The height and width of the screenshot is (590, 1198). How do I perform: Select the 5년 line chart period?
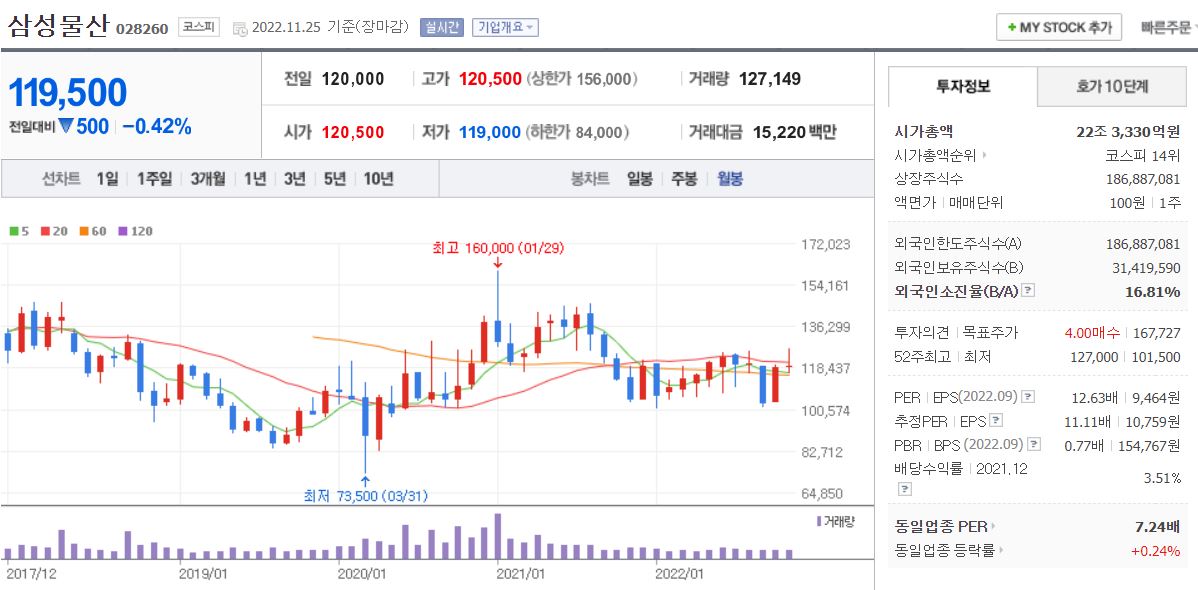click(x=334, y=179)
